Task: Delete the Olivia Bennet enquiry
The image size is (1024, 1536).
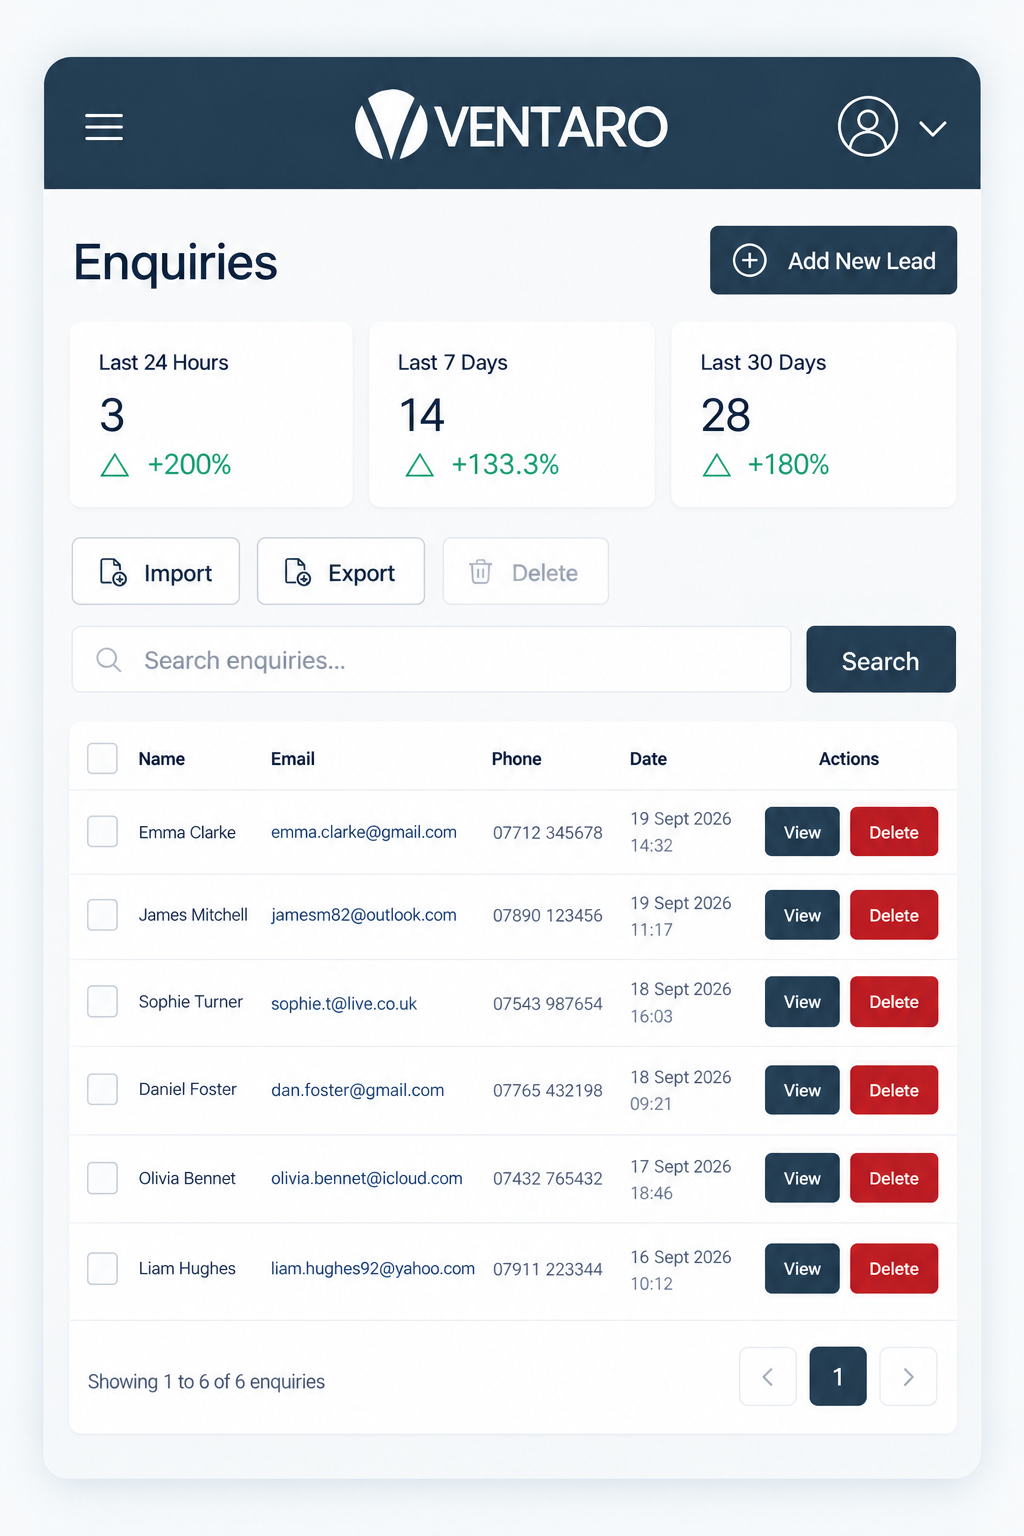Action: click(894, 1177)
